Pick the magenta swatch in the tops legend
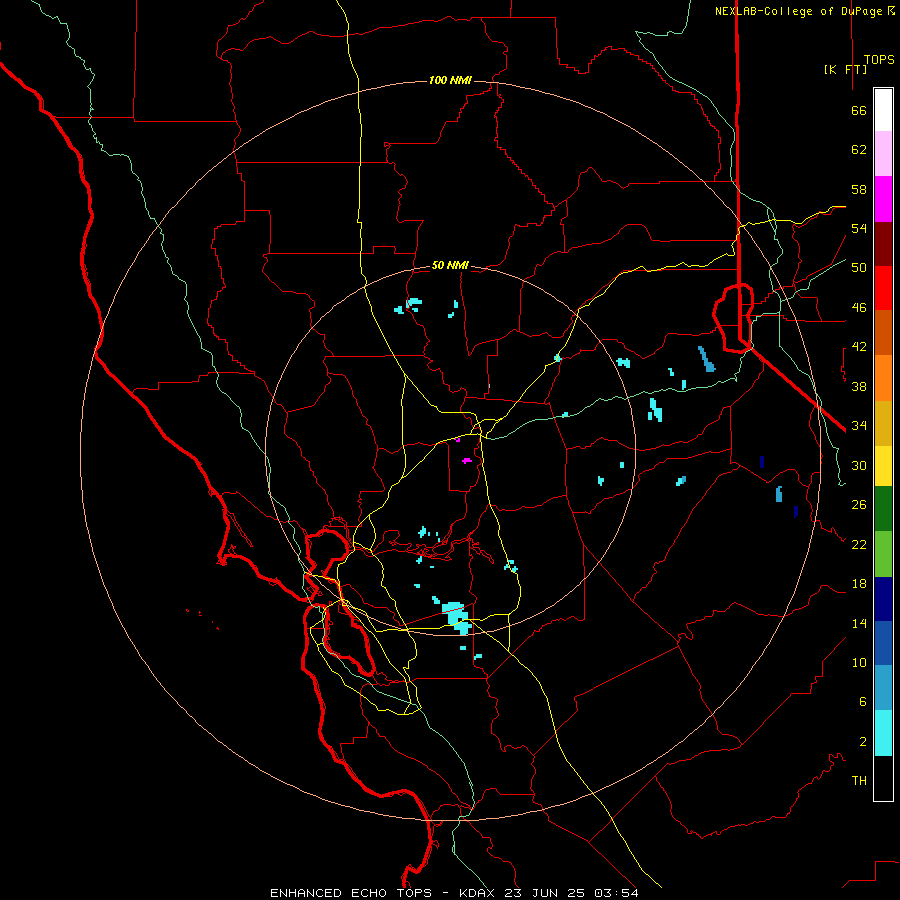Screen dimensions: 900x900 click(883, 199)
